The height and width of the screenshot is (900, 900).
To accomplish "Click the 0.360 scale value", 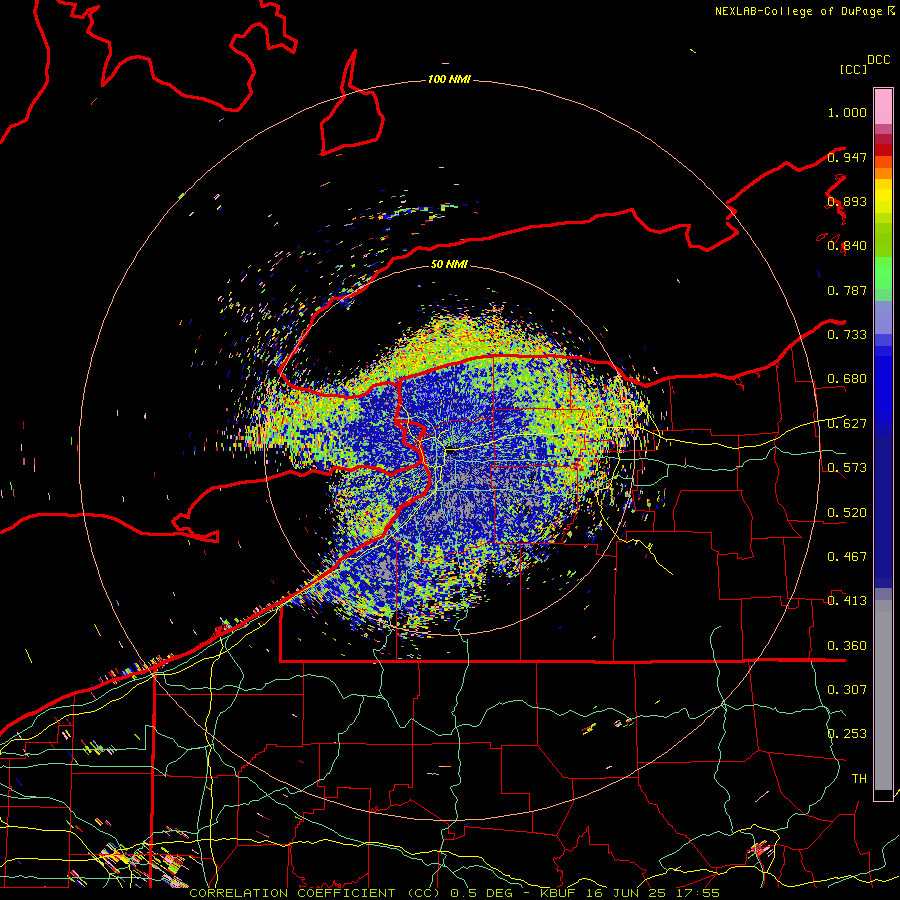I will pyautogui.click(x=847, y=646).
